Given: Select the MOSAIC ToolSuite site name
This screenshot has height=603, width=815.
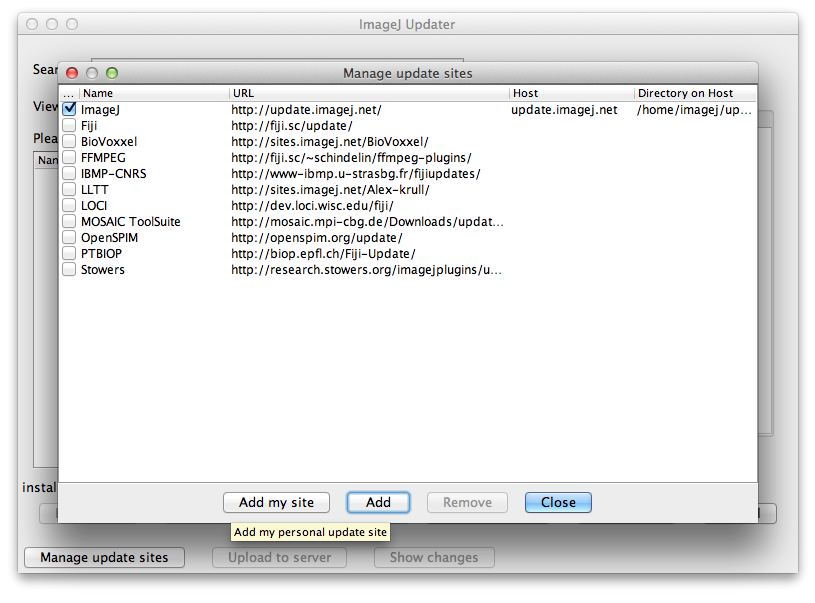Looking at the screenshot, I should [x=130, y=222].
